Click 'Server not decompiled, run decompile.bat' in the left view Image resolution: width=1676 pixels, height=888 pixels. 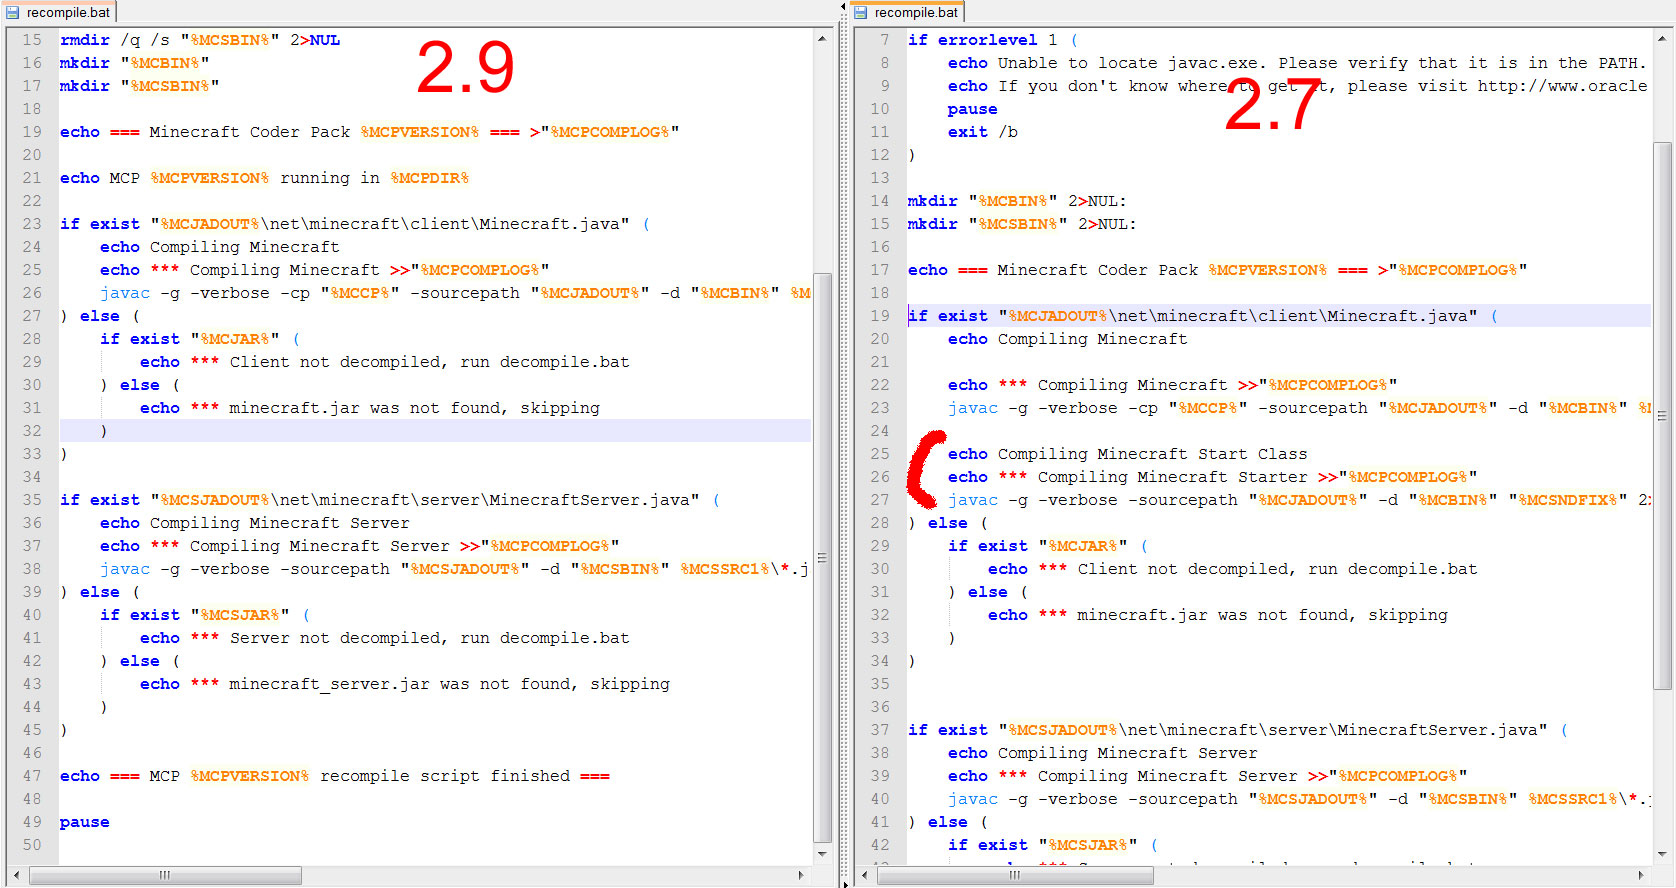pyautogui.click(x=385, y=638)
